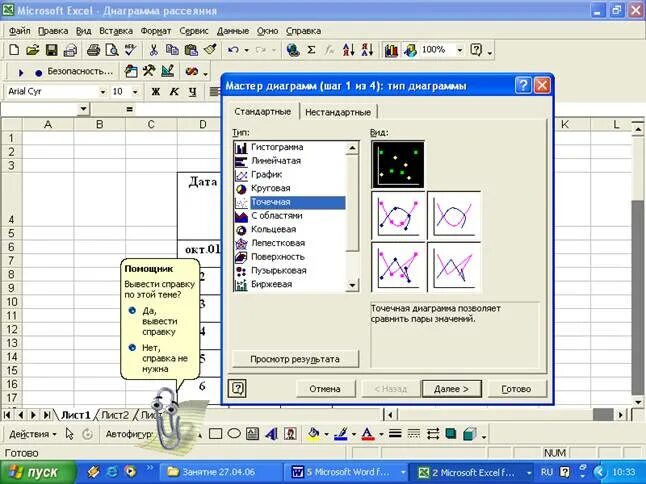Image resolution: width=646 pixels, height=484 pixels.
Task: Switch to sheet tab Лист2
Action: pos(115,415)
